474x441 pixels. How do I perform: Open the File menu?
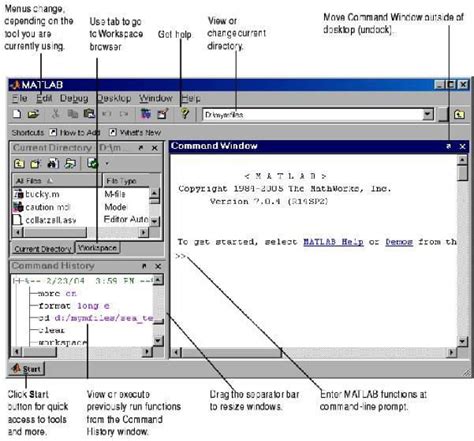pos(20,98)
